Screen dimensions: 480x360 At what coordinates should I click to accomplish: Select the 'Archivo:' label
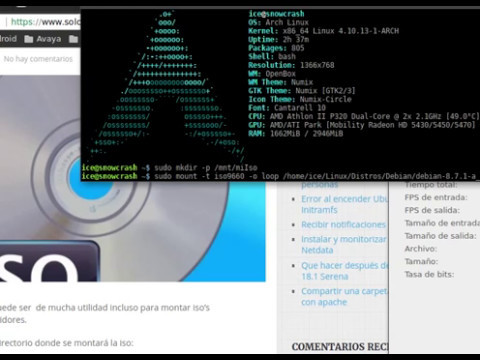click(421, 249)
